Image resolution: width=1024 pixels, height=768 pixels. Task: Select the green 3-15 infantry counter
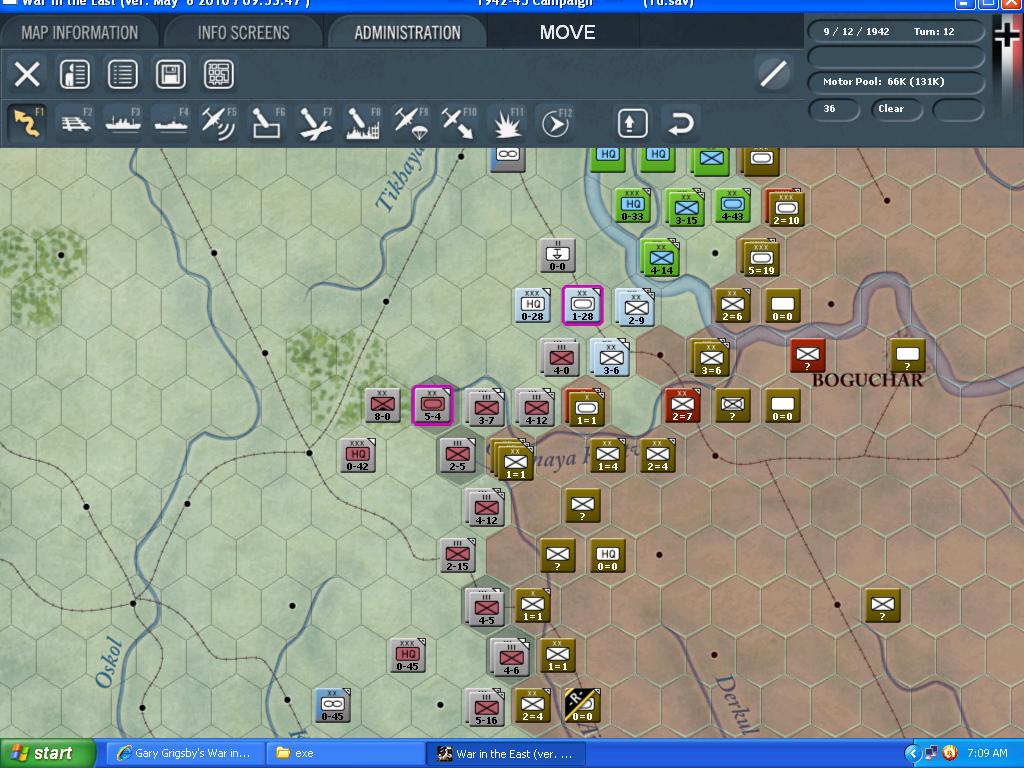tap(684, 207)
